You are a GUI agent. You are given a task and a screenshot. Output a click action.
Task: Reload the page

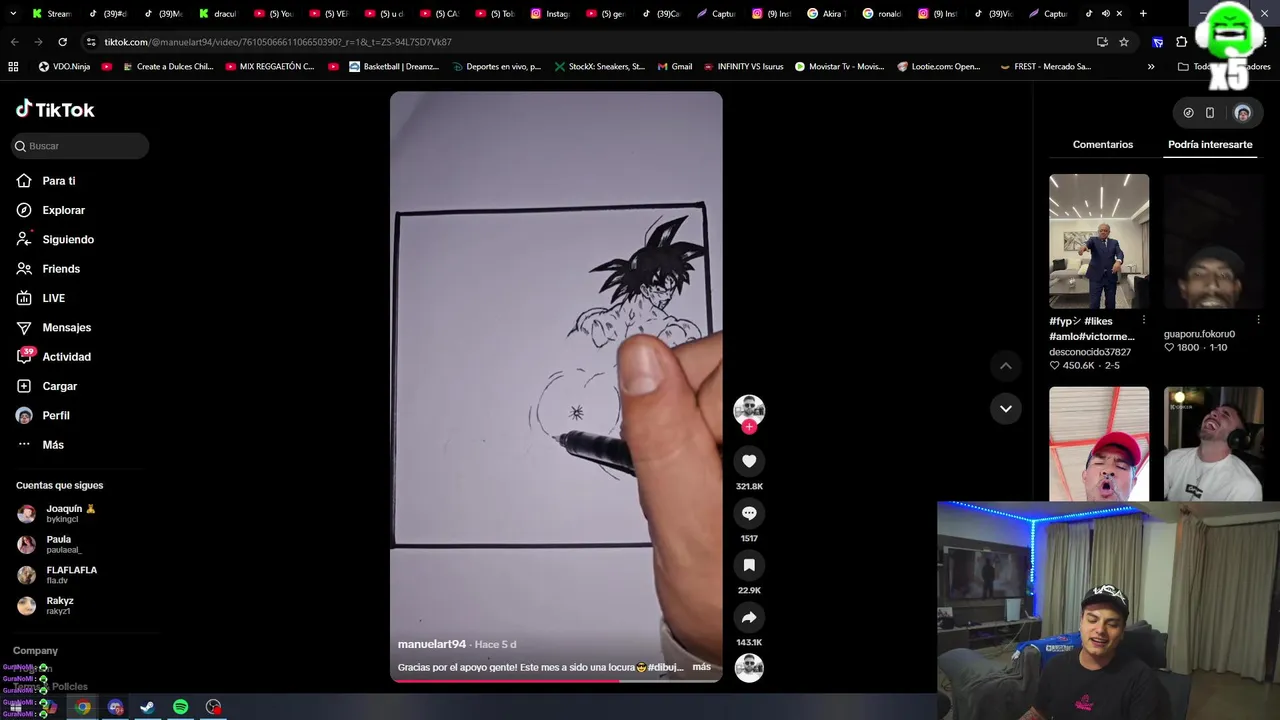click(x=62, y=42)
